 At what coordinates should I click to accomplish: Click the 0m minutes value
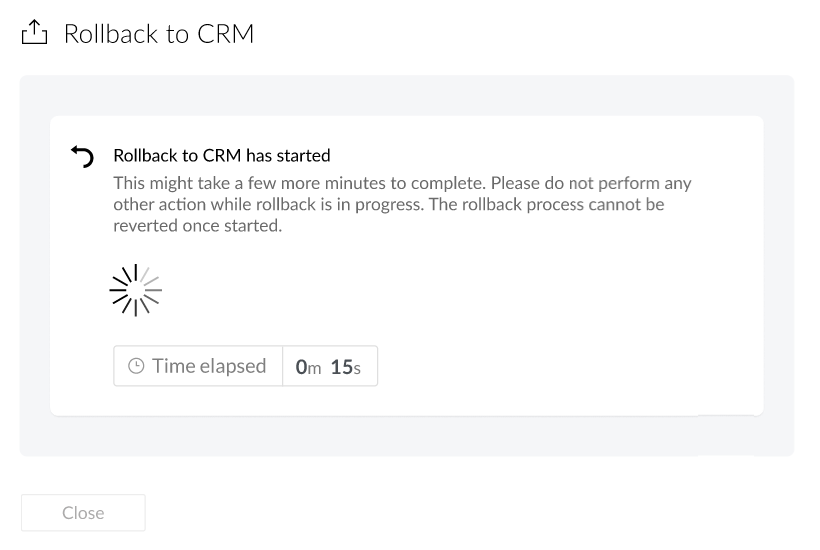click(308, 367)
